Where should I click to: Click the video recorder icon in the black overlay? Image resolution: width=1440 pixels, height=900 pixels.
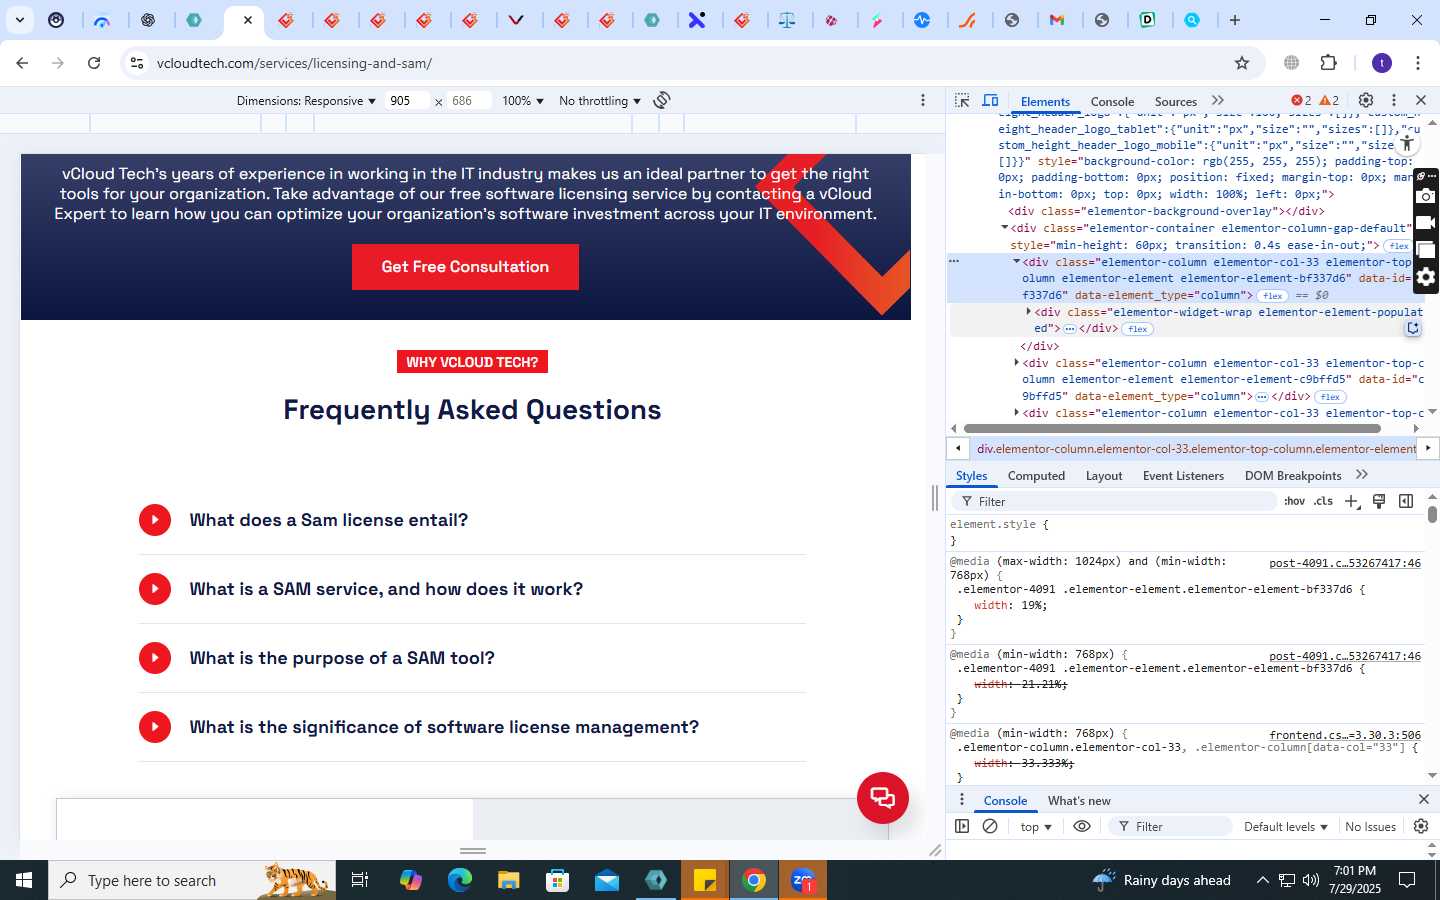pos(1426,223)
